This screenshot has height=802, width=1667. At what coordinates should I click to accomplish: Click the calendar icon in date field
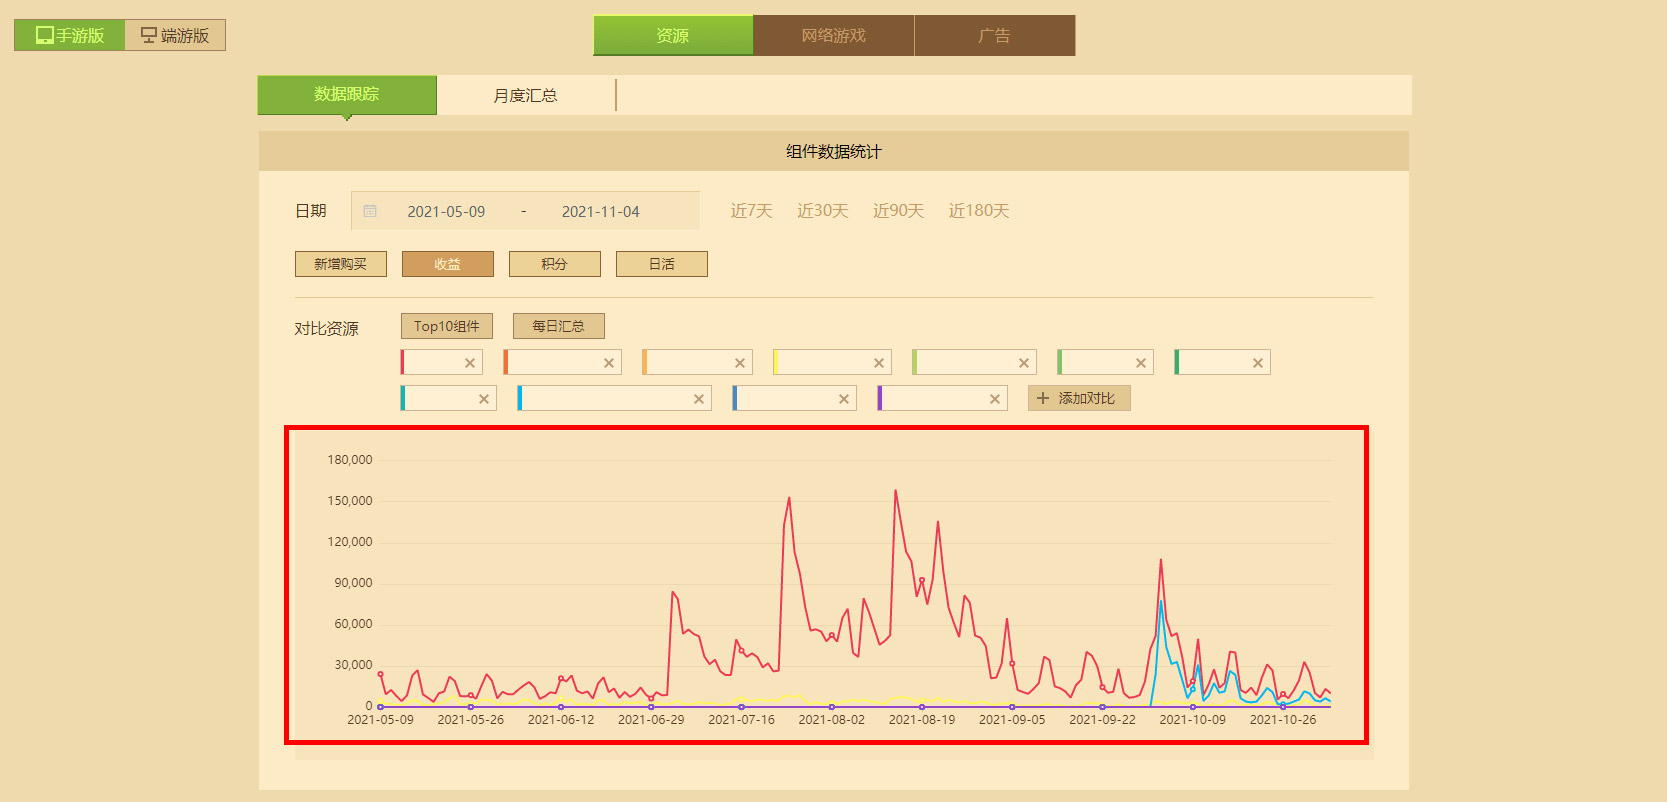370,211
